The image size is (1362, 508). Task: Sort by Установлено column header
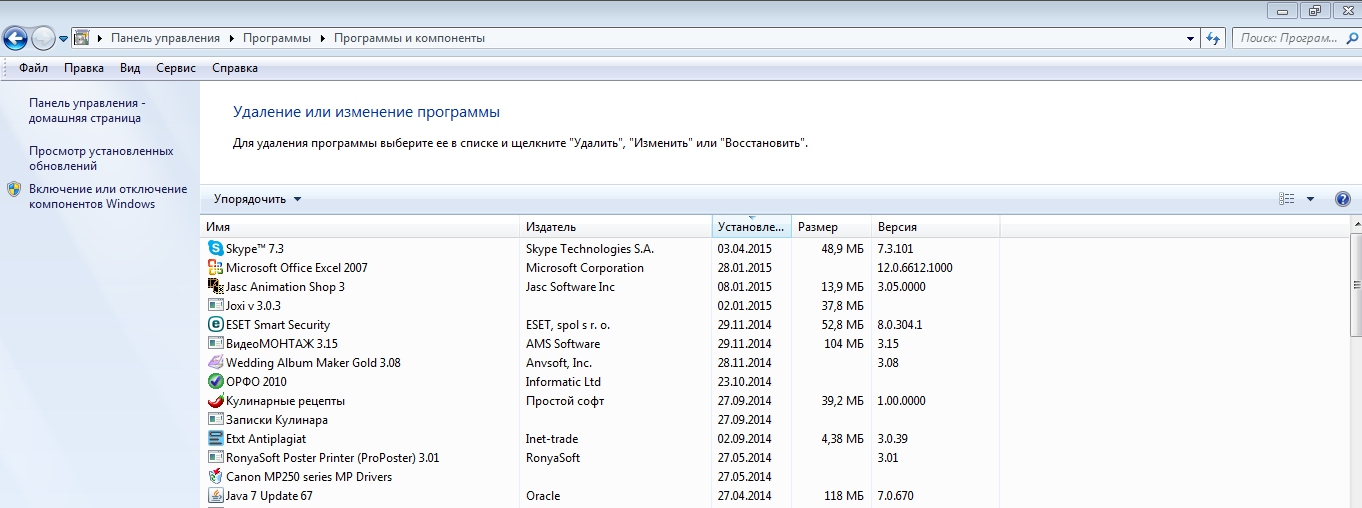pyautogui.click(x=752, y=227)
